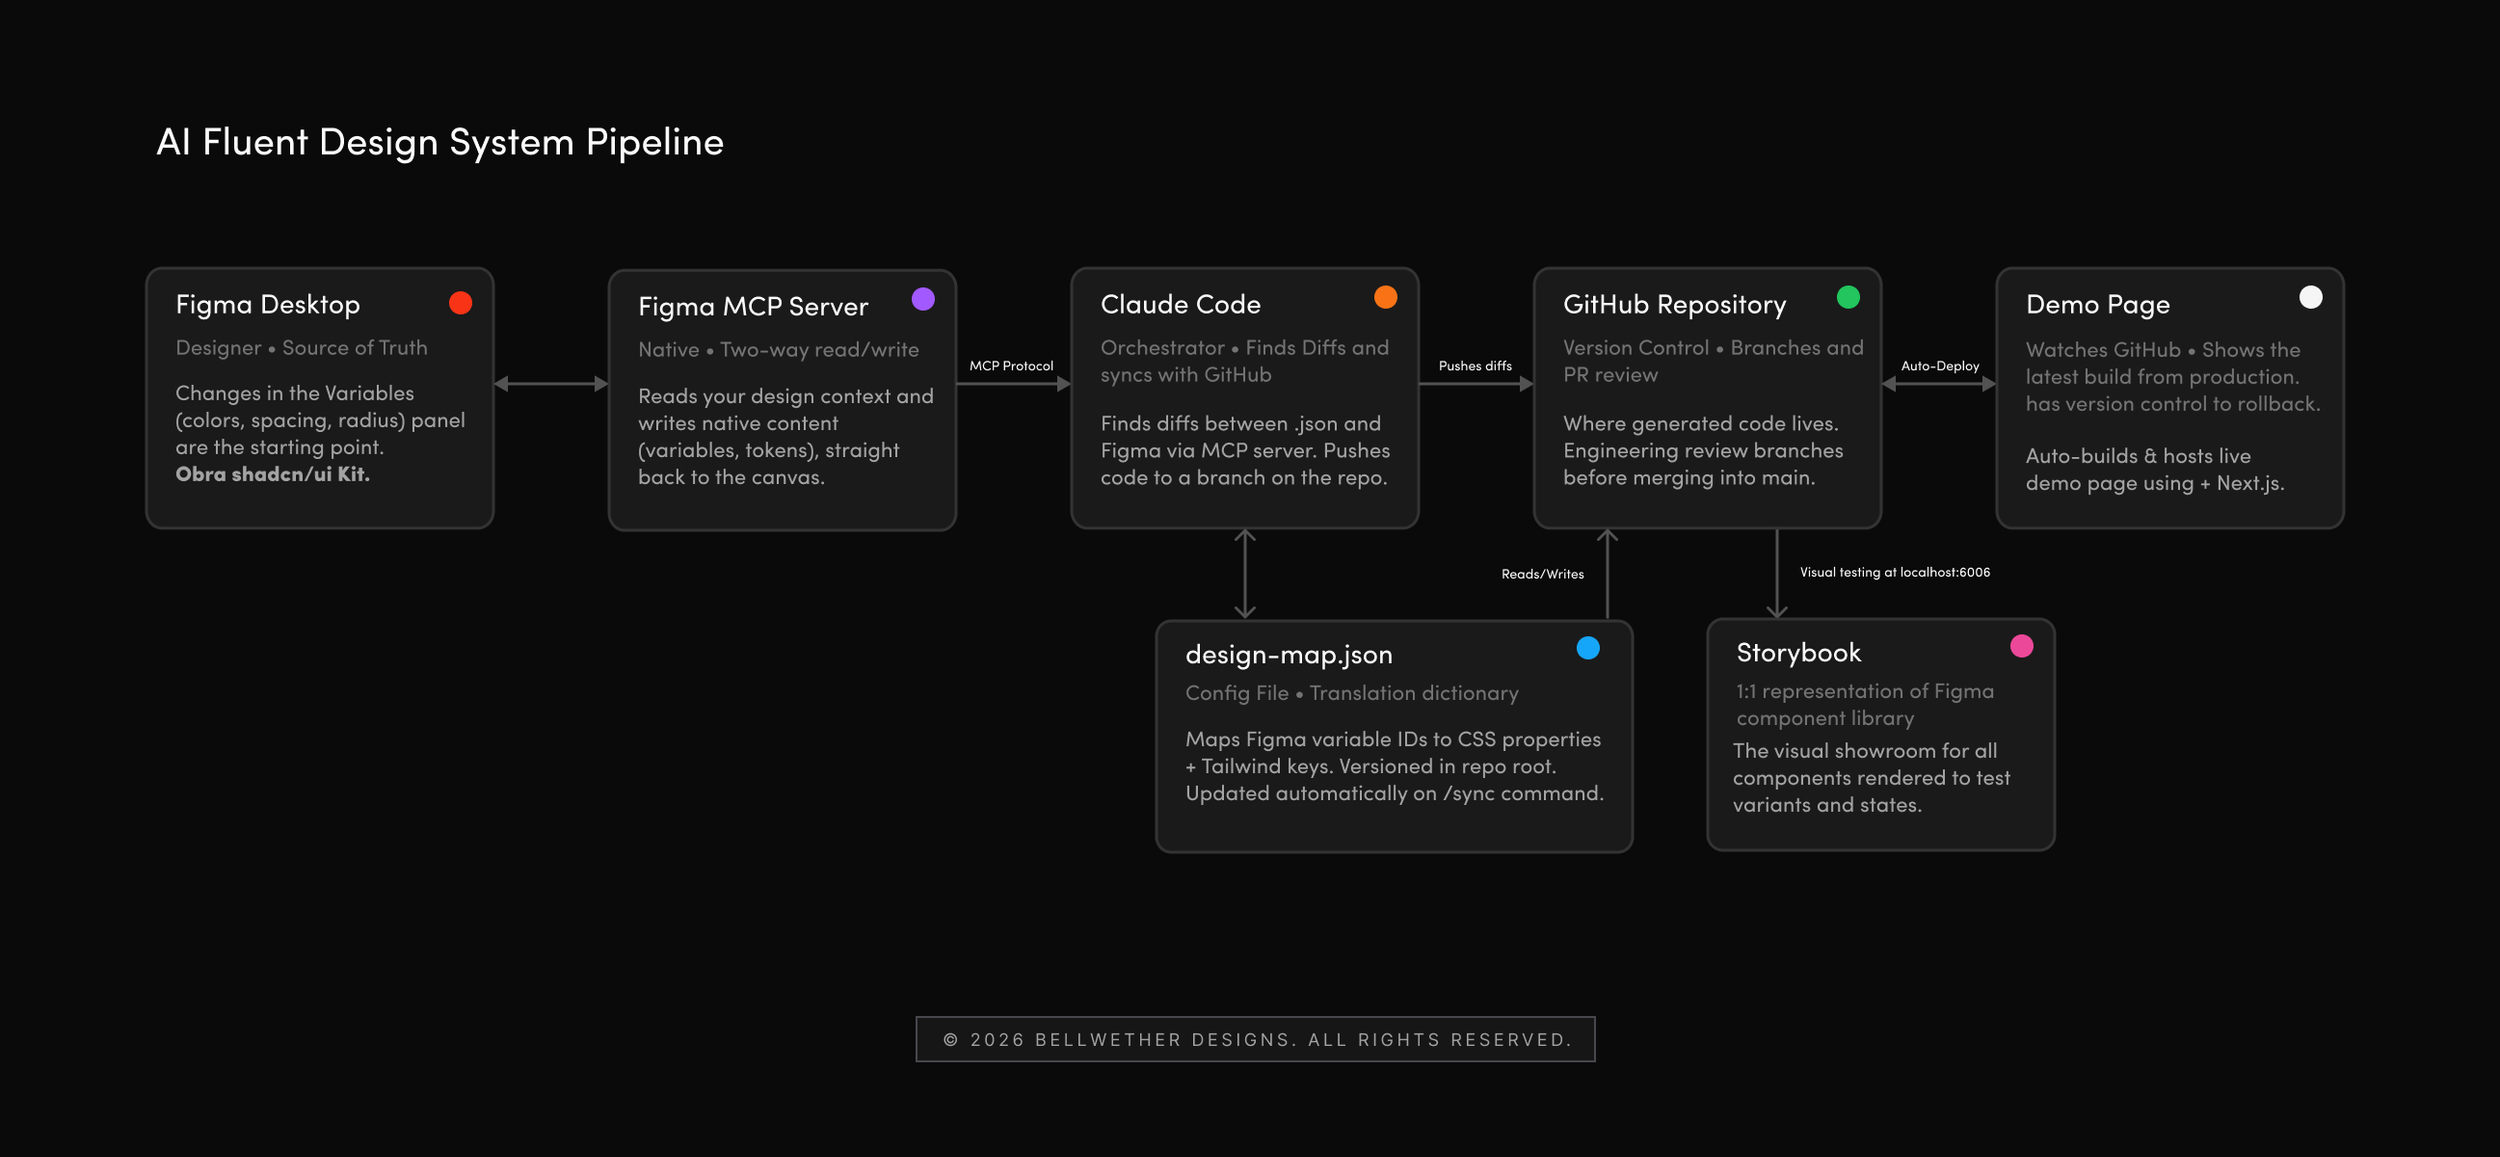This screenshot has width=2500, height=1157.
Task: Select the GitHub Repository card title
Action: point(1674,304)
